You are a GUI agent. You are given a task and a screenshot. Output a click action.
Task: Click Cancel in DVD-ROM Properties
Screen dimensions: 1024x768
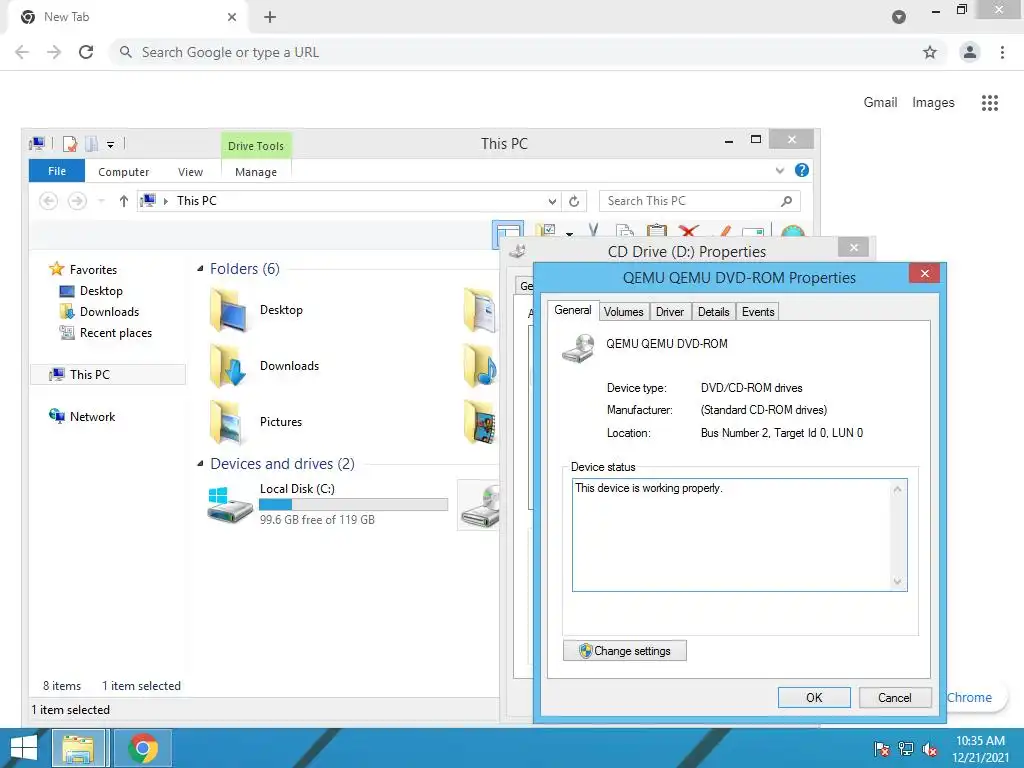click(895, 697)
